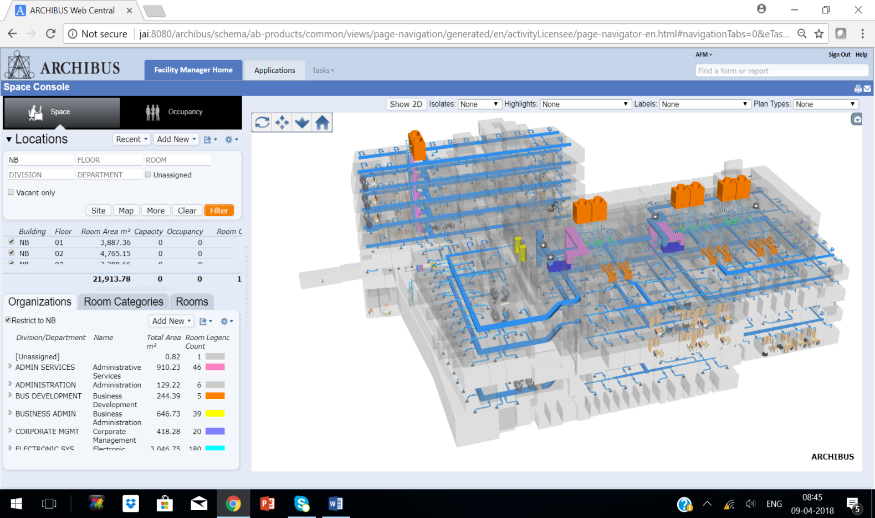Click the rotate/refresh 3D view icon
Viewport: 875px width, 518px height.
(262, 122)
